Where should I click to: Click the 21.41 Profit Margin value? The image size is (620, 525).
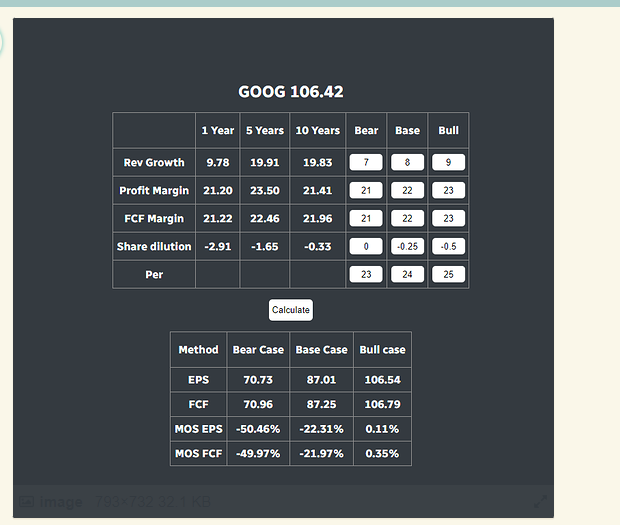click(318, 191)
